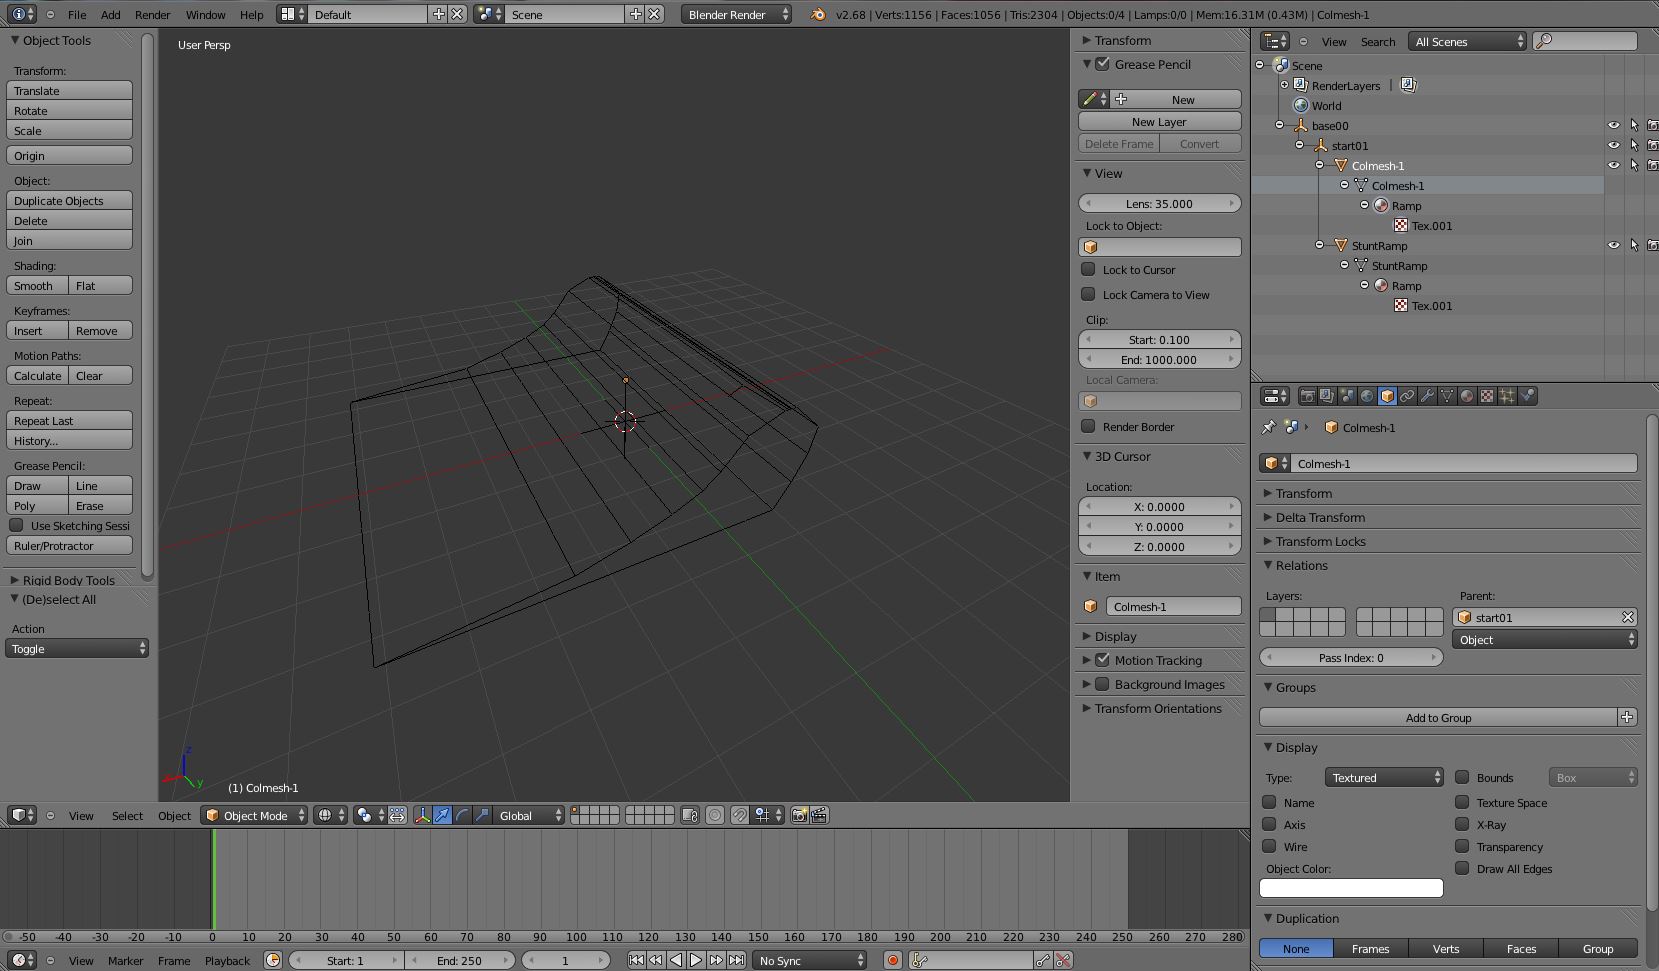Open the Object Data mesh tab
The height and width of the screenshot is (971, 1659).
pyautogui.click(x=1447, y=396)
